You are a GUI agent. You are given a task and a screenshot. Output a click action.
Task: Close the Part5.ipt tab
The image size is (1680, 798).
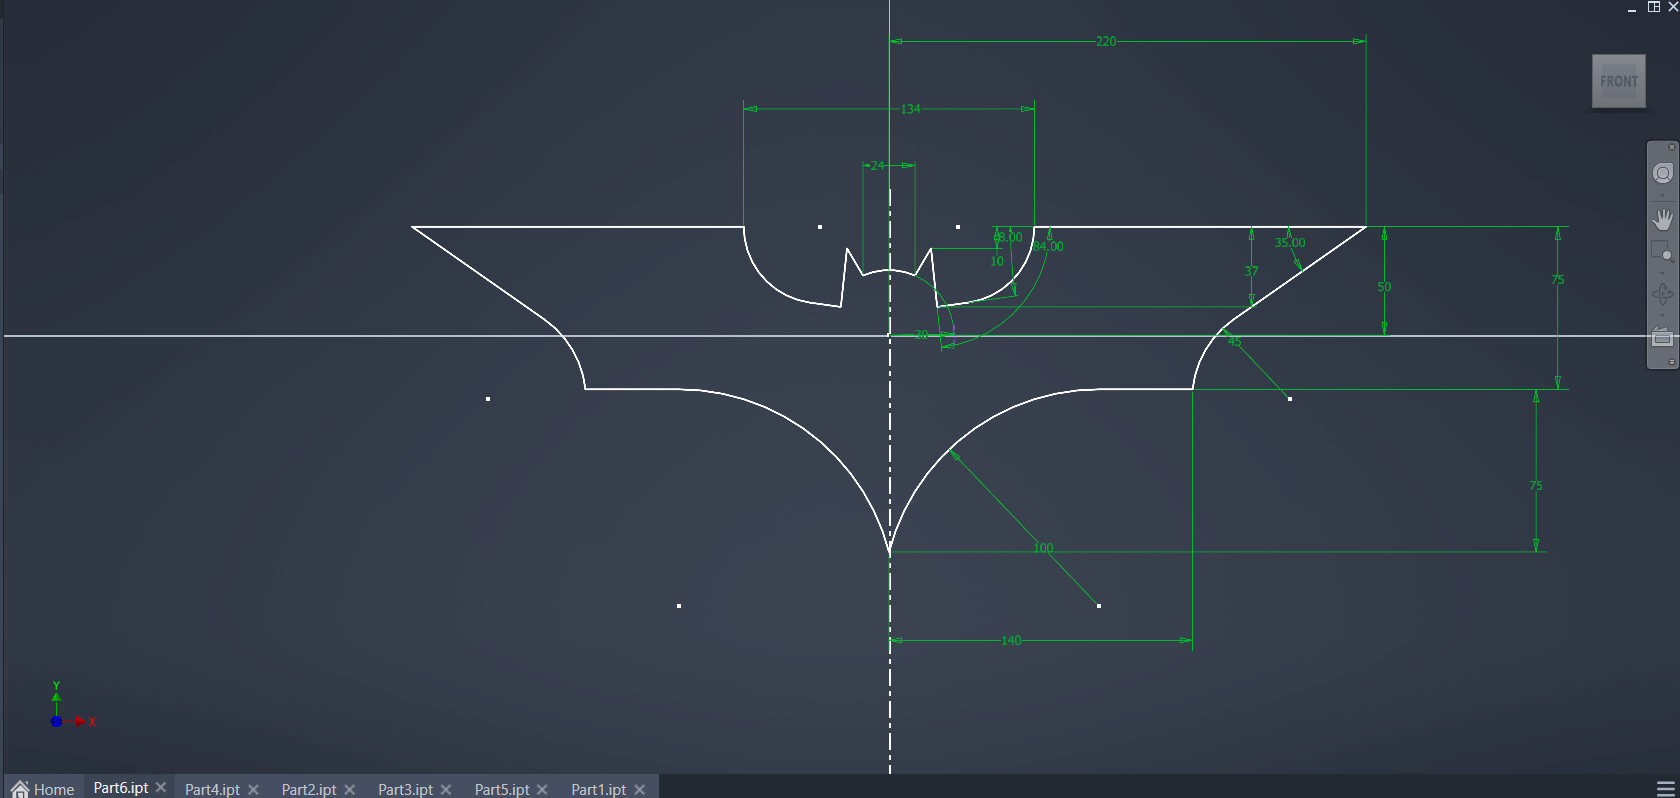pos(542,789)
